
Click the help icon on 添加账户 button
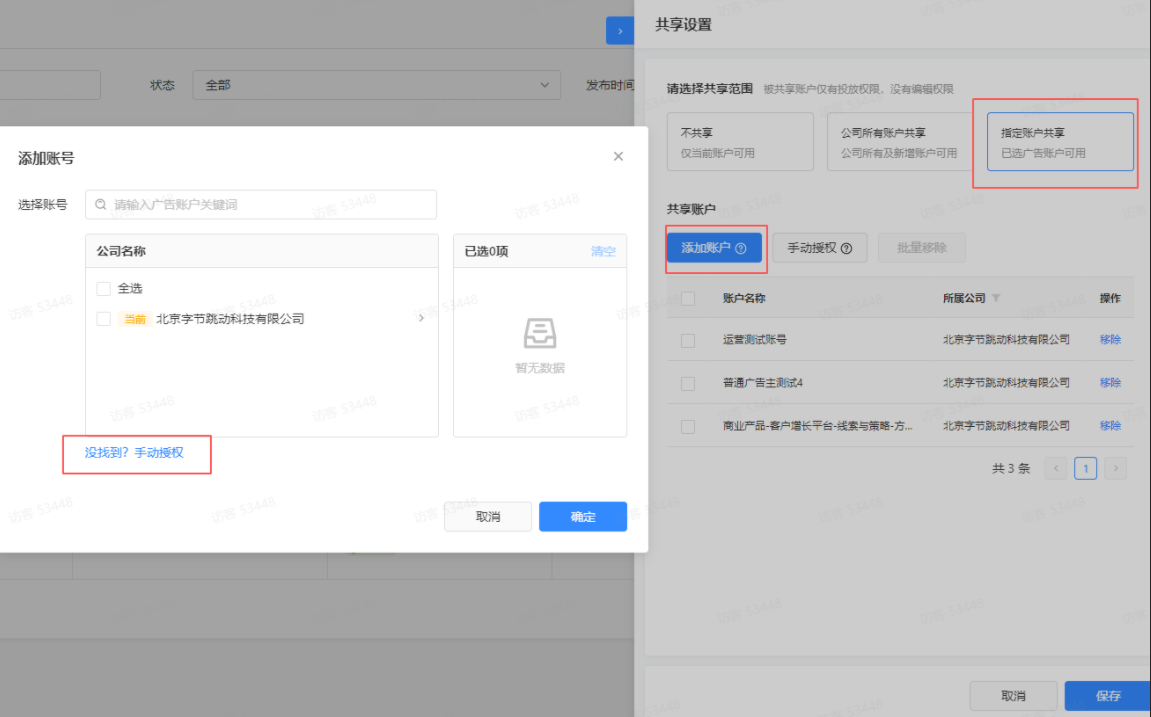click(x=741, y=248)
